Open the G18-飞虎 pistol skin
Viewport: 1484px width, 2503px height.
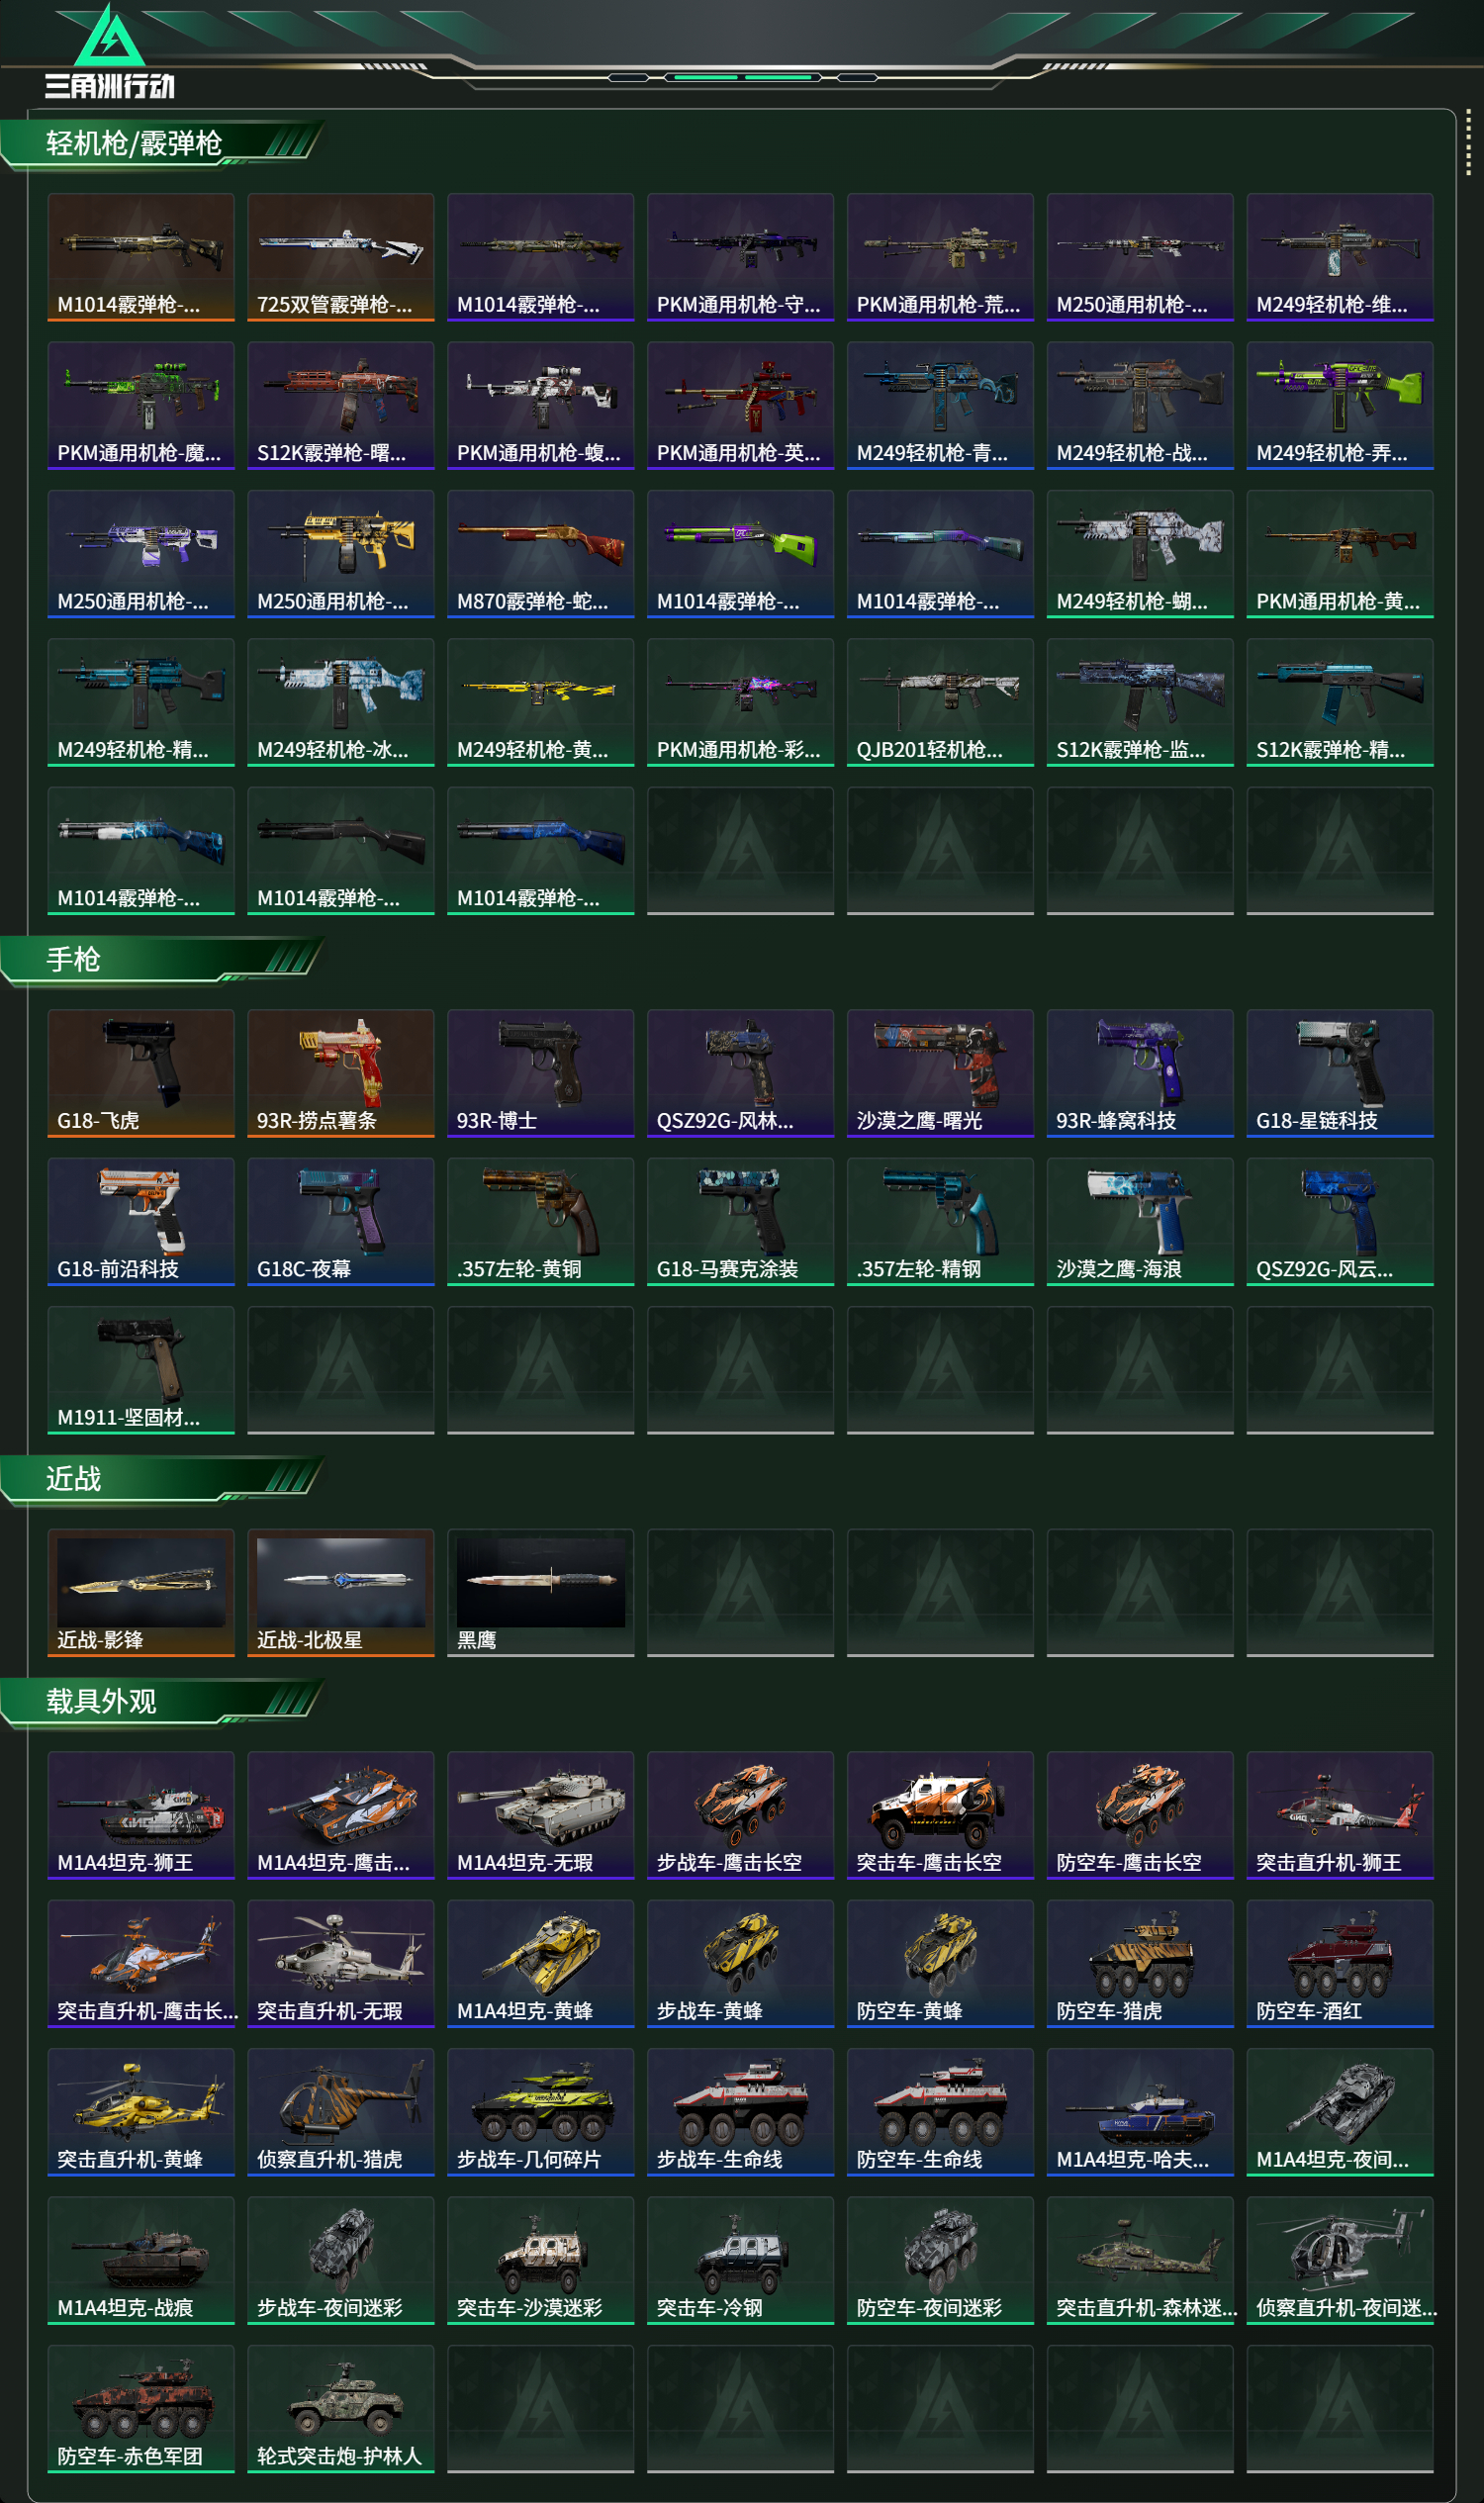click(x=141, y=1073)
